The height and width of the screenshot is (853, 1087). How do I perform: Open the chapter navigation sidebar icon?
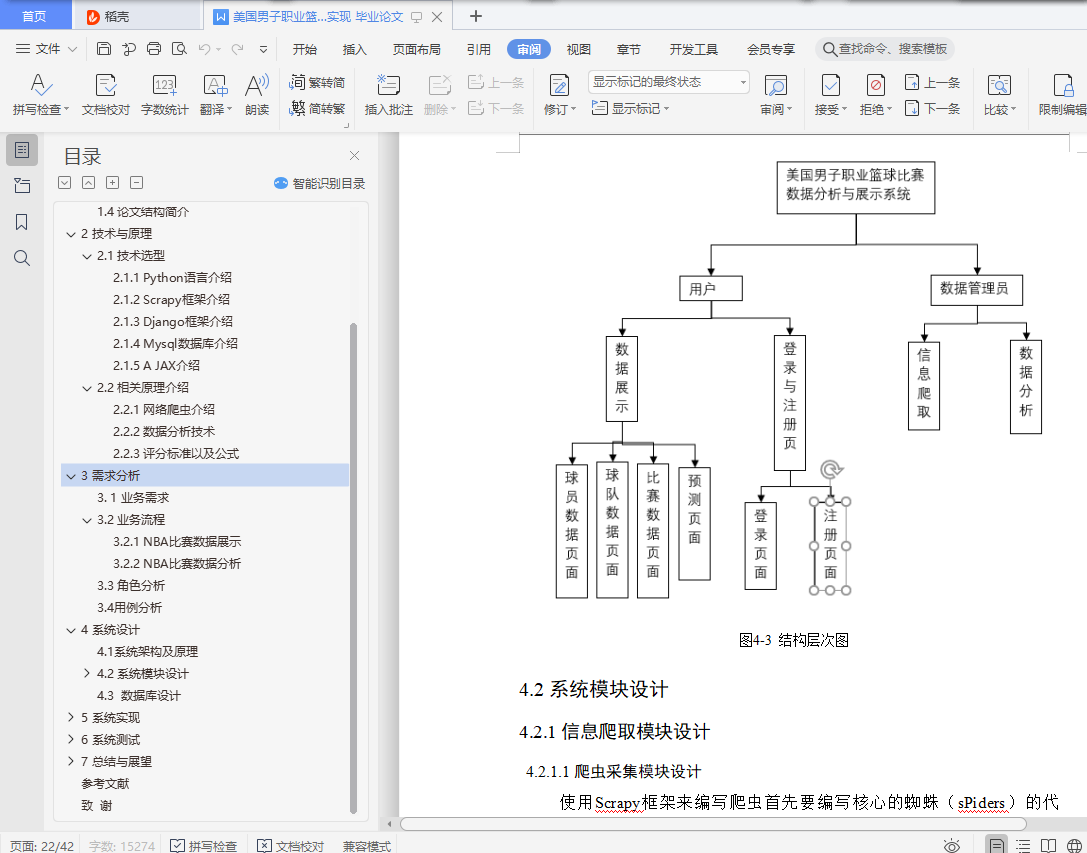(x=22, y=186)
